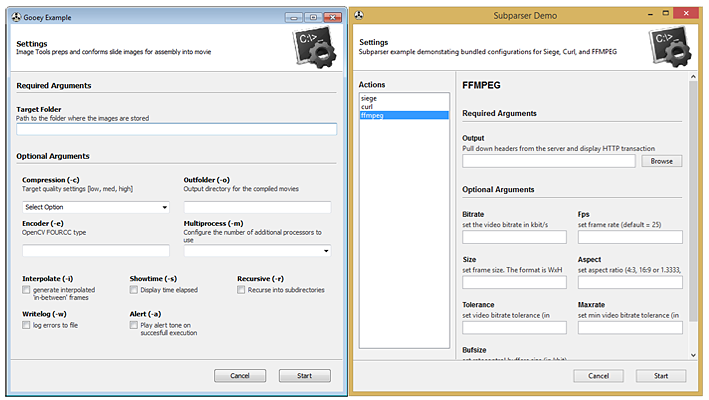This screenshot has width=709, height=400.
Task: Enable the Interpolate (-i) checkbox
Action: point(26,290)
